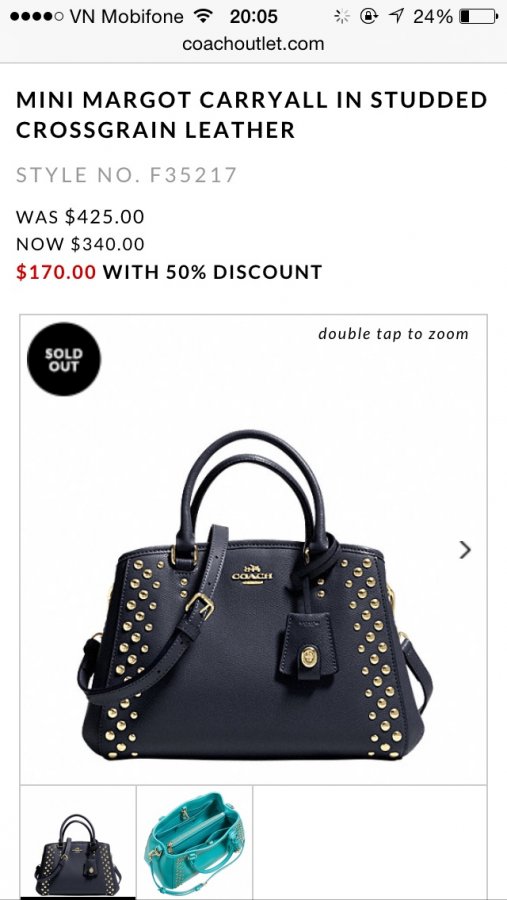Tap the WAS $425.00 price line
Screen dimensions: 507x900
[80, 217]
